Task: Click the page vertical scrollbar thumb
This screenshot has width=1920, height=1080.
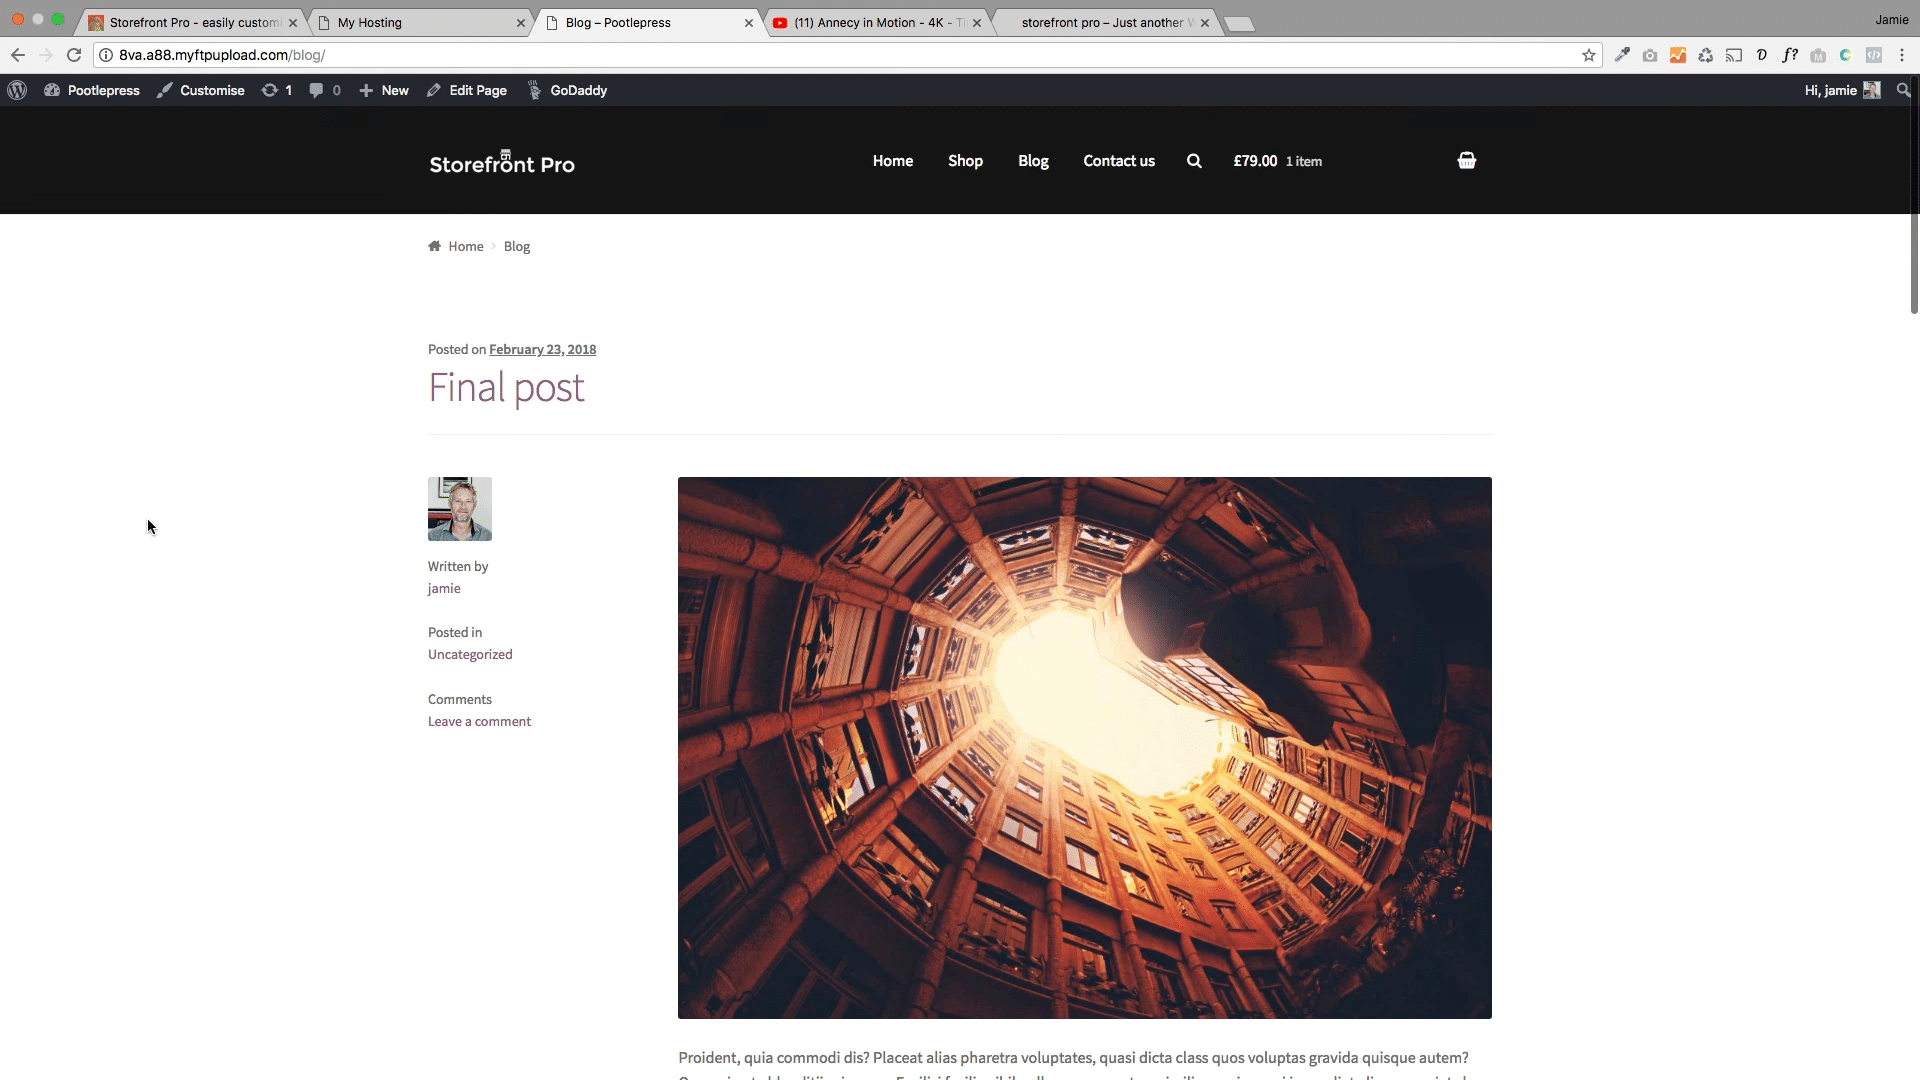Action: [1914, 195]
